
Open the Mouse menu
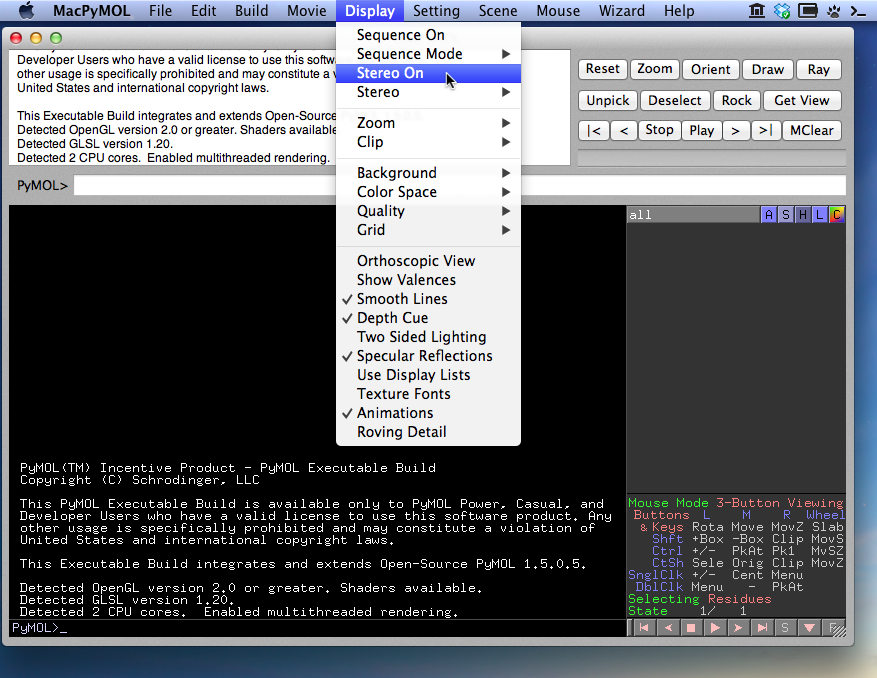[558, 11]
